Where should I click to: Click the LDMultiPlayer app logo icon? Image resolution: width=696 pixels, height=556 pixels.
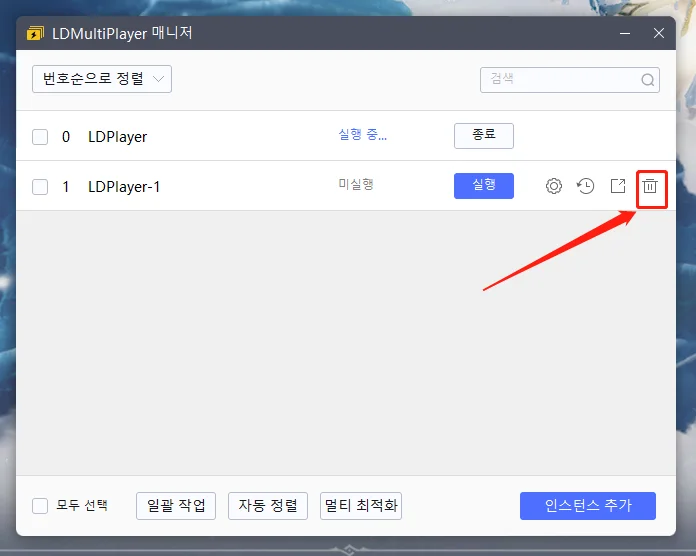[36, 33]
